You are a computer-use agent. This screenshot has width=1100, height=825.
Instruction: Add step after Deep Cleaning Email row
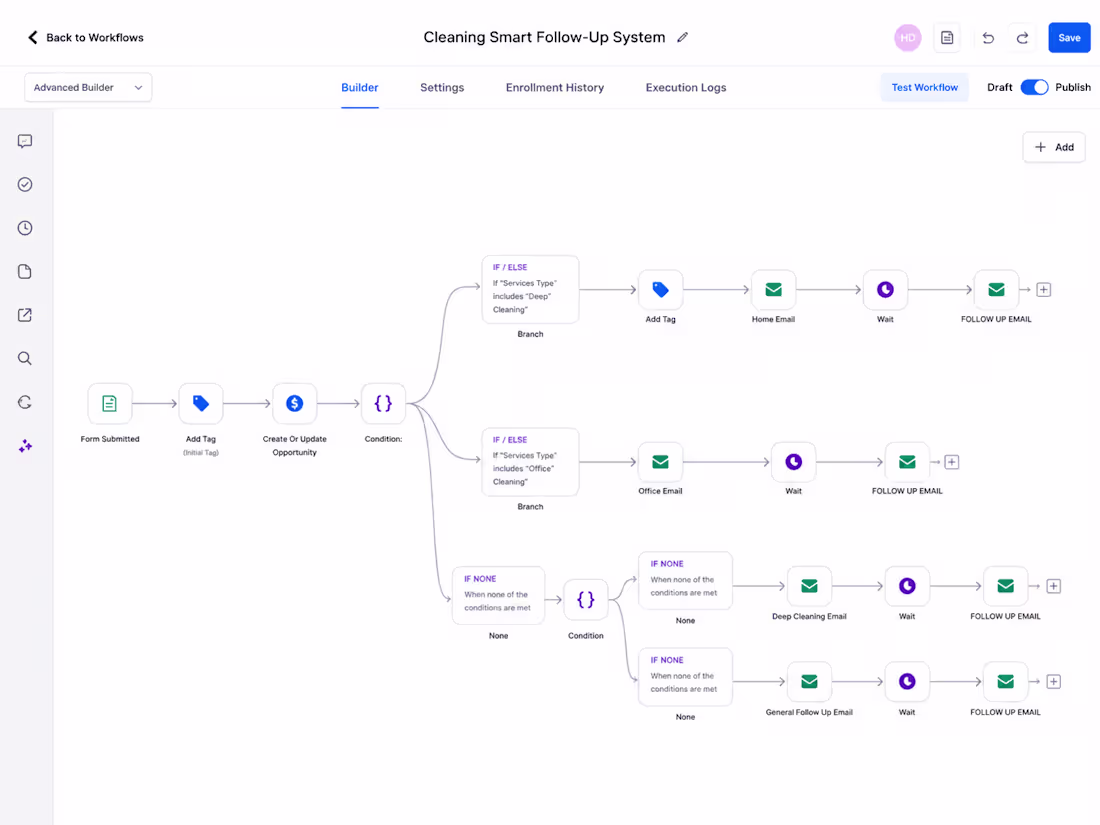[x=1054, y=586]
